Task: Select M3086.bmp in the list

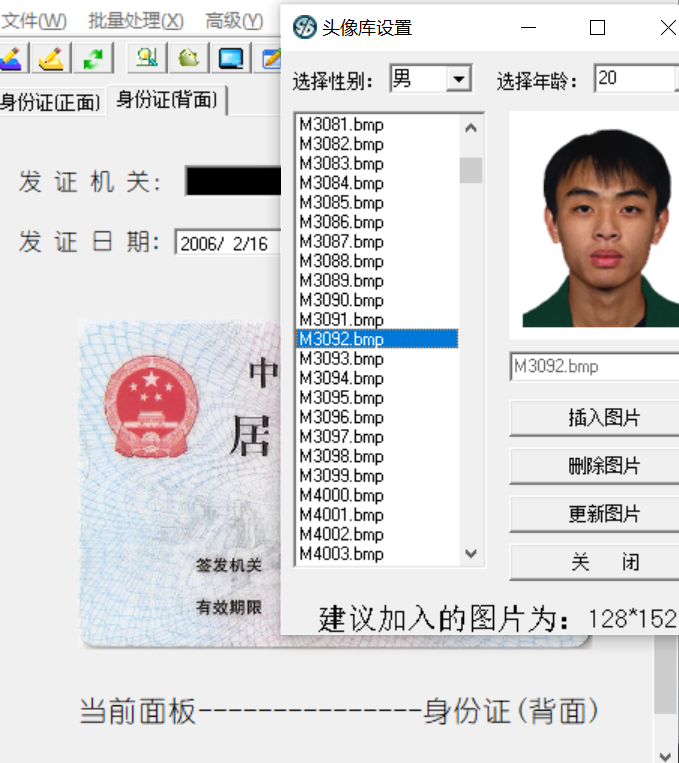Action: 377,222
